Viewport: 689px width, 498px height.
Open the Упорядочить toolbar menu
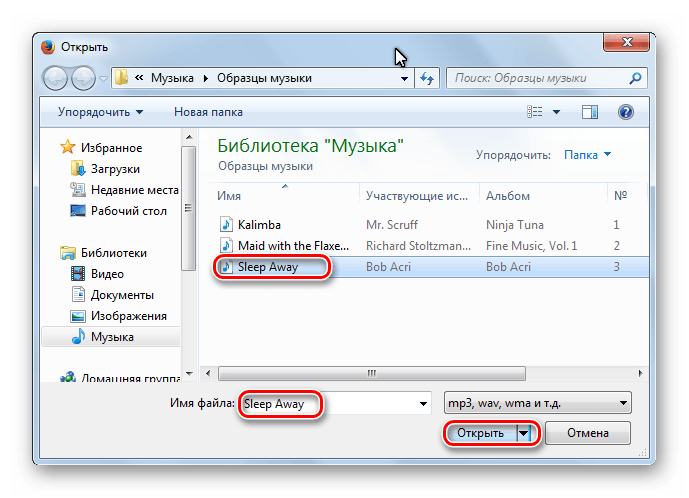100,112
